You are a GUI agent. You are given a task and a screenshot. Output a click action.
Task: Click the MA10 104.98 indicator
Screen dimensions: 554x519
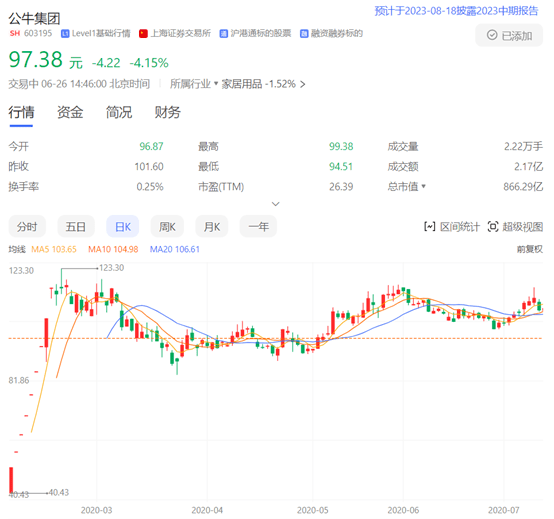[x=113, y=249]
